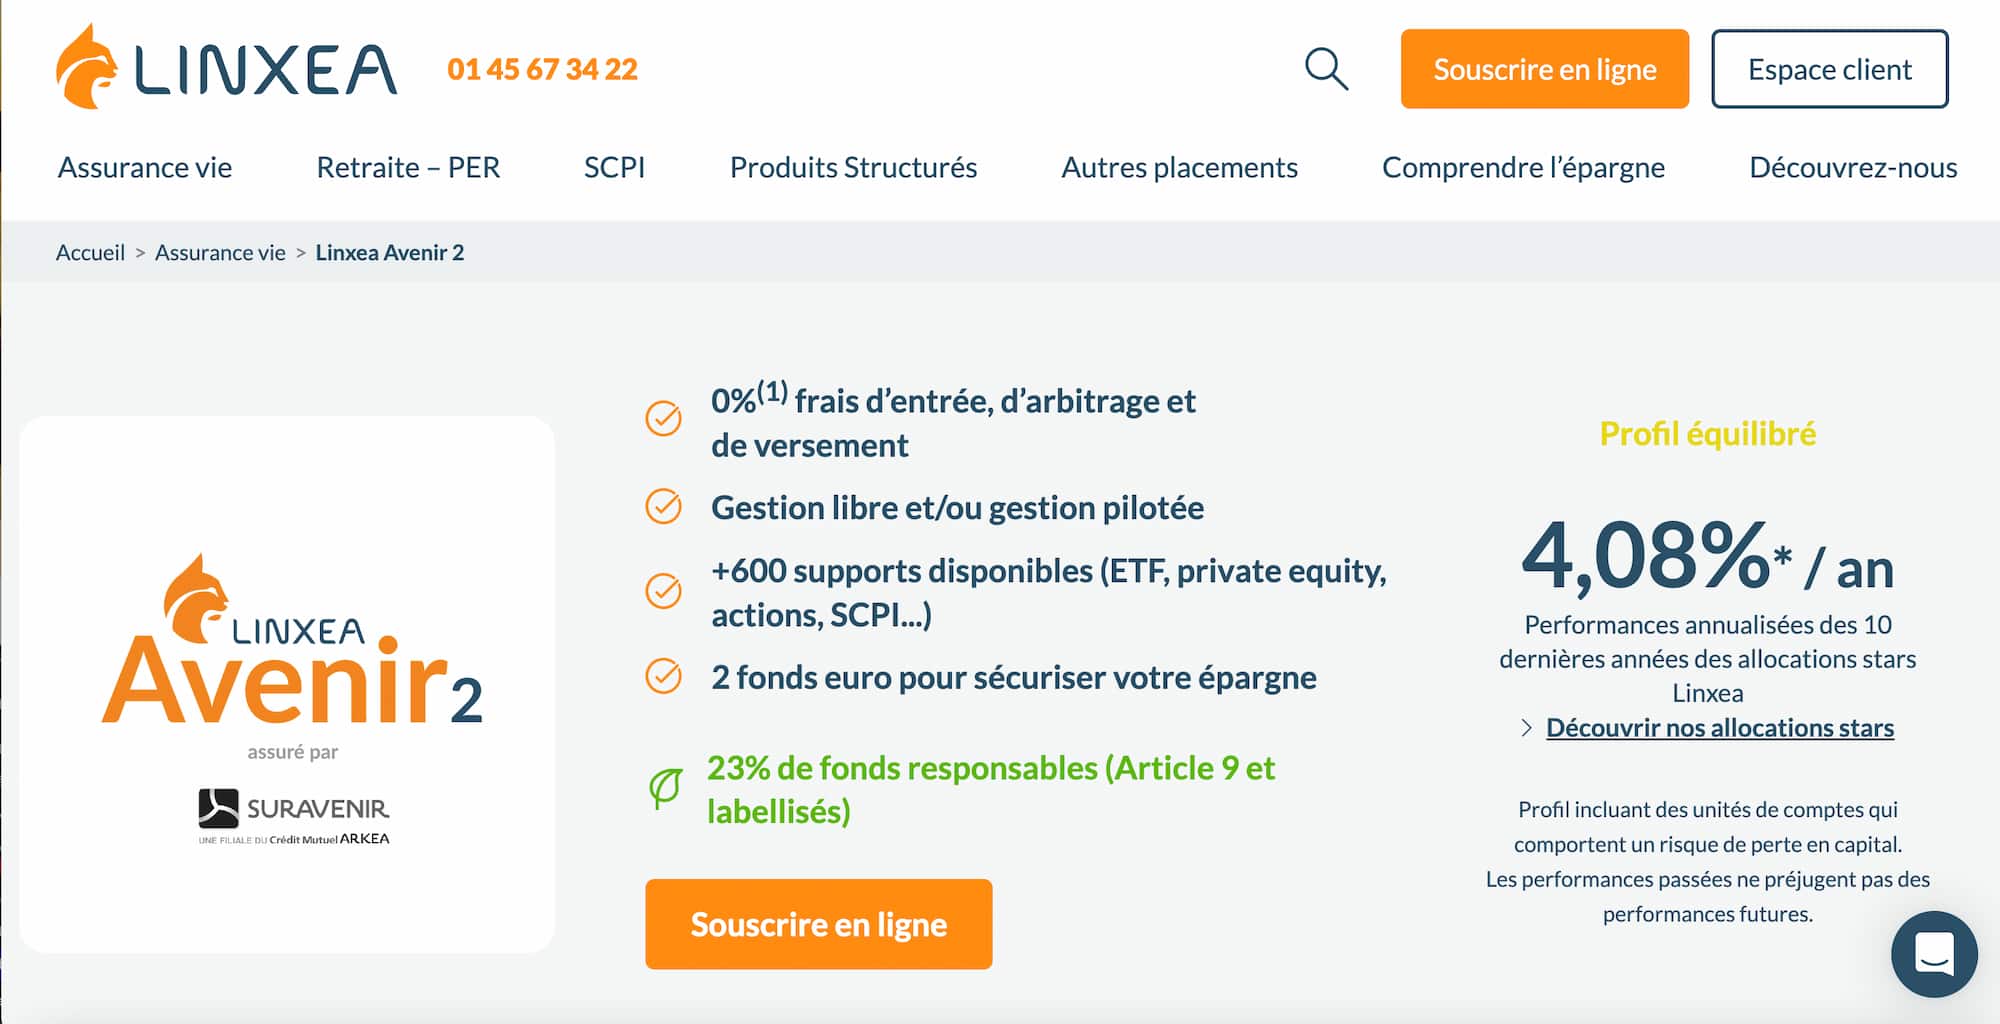
Task: Click the green leaf responsible funds icon
Action: pyautogui.click(x=665, y=789)
